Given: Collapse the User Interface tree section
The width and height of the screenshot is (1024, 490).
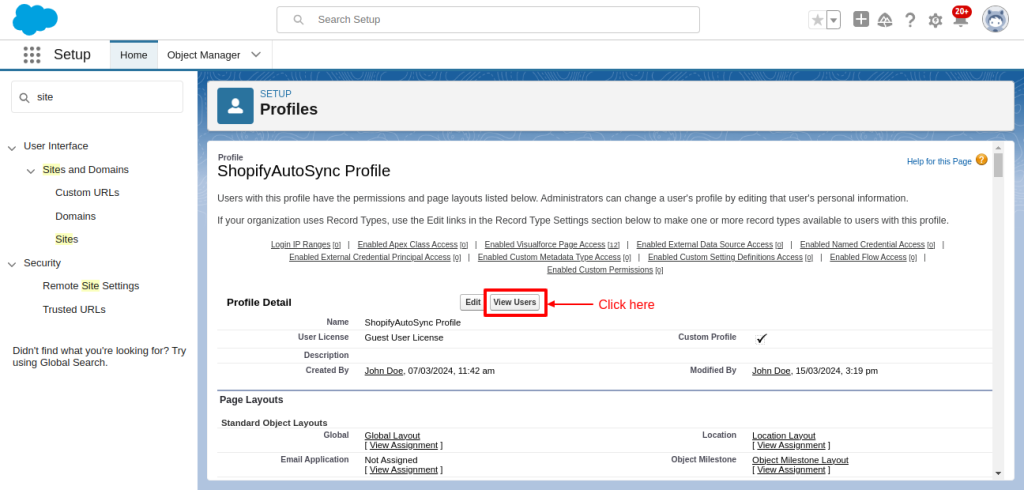Looking at the screenshot, I should pyautogui.click(x=12, y=148).
